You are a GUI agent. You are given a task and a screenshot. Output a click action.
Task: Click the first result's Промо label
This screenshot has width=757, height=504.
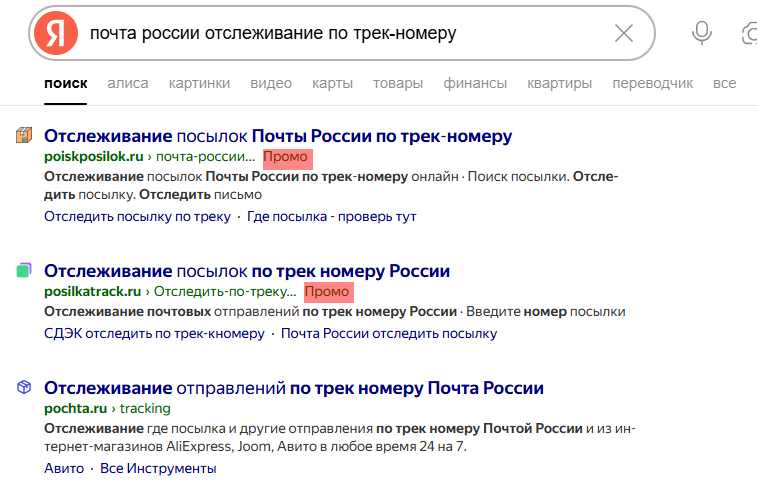[287, 157]
